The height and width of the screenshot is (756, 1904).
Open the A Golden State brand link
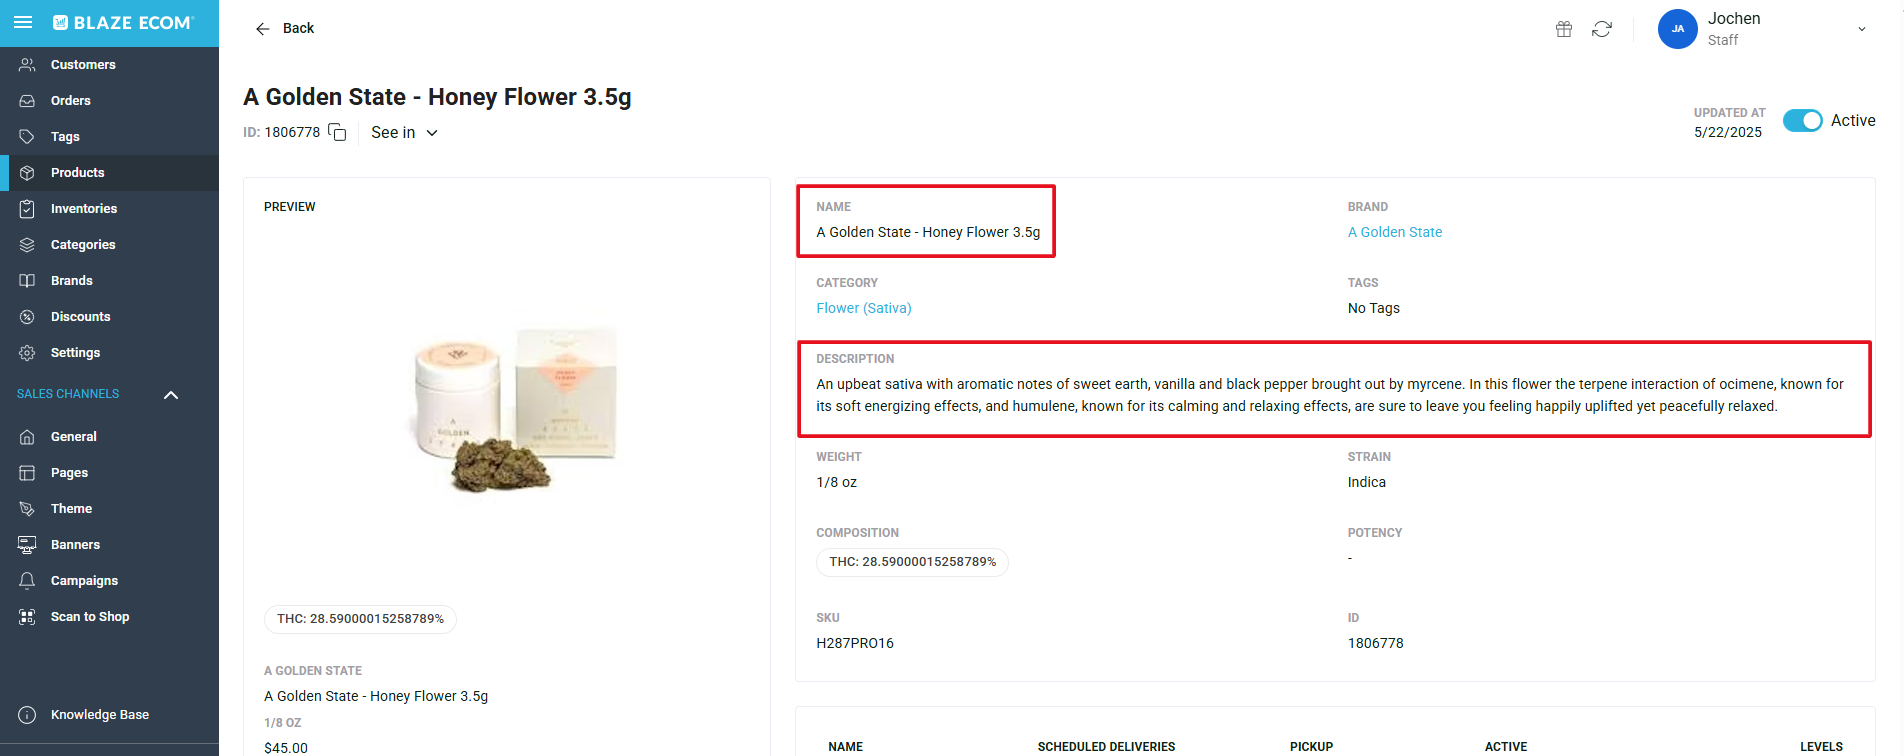[1395, 232]
